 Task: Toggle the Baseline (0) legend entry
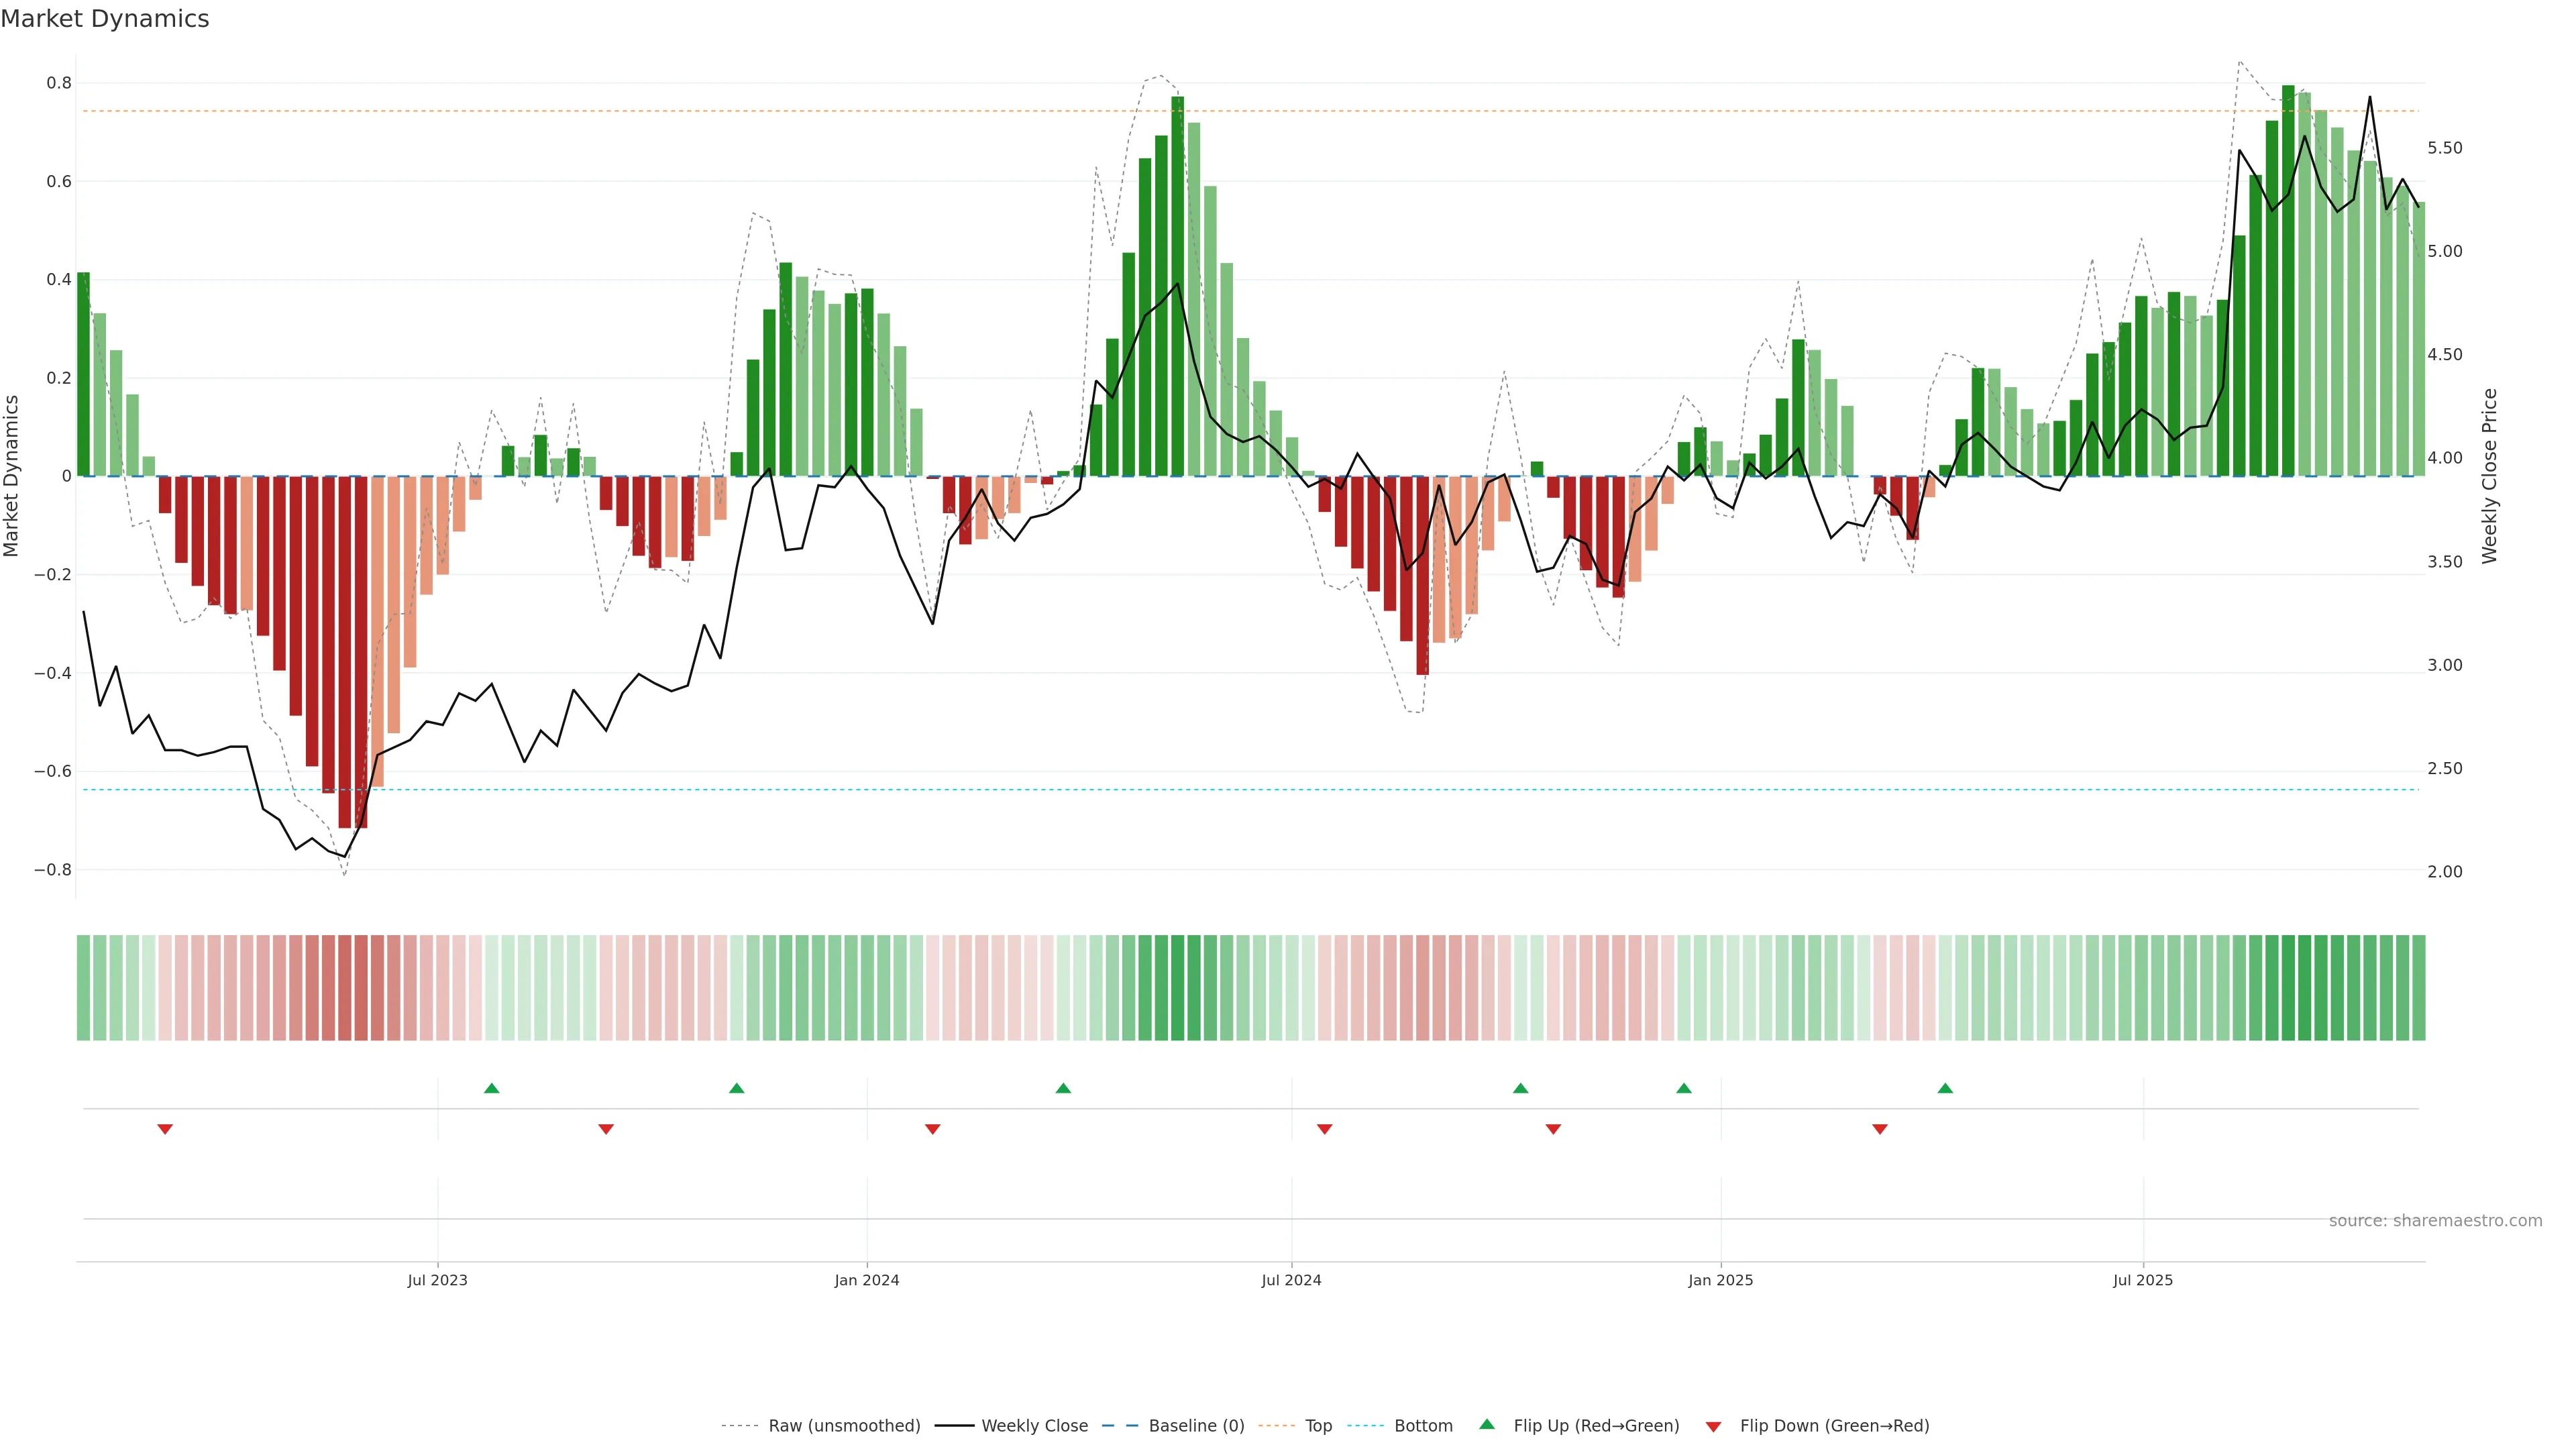click(x=1196, y=1426)
